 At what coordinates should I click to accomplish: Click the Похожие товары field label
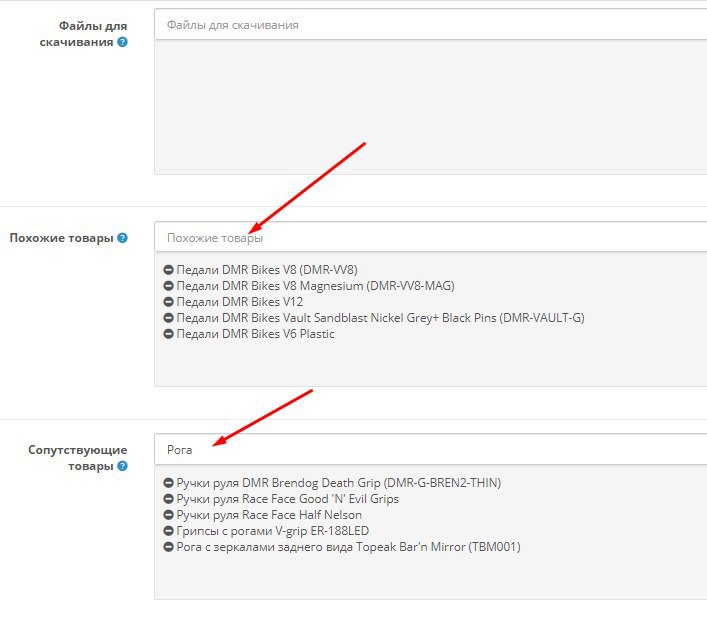pos(61,238)
